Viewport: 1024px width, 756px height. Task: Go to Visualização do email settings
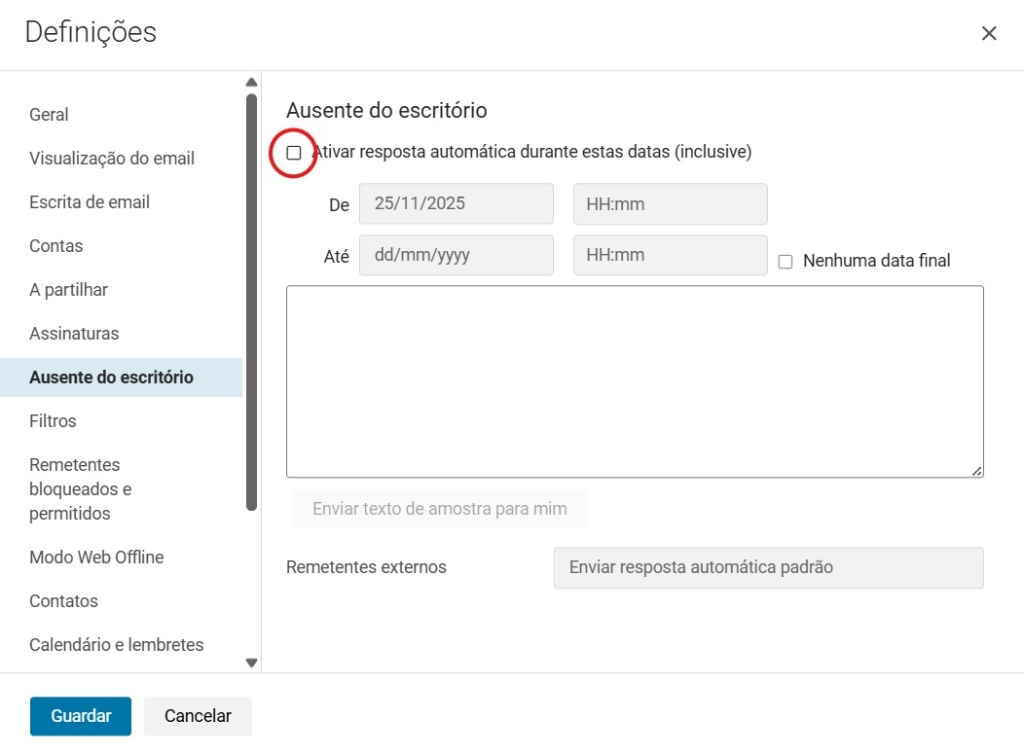click(112, 158)
